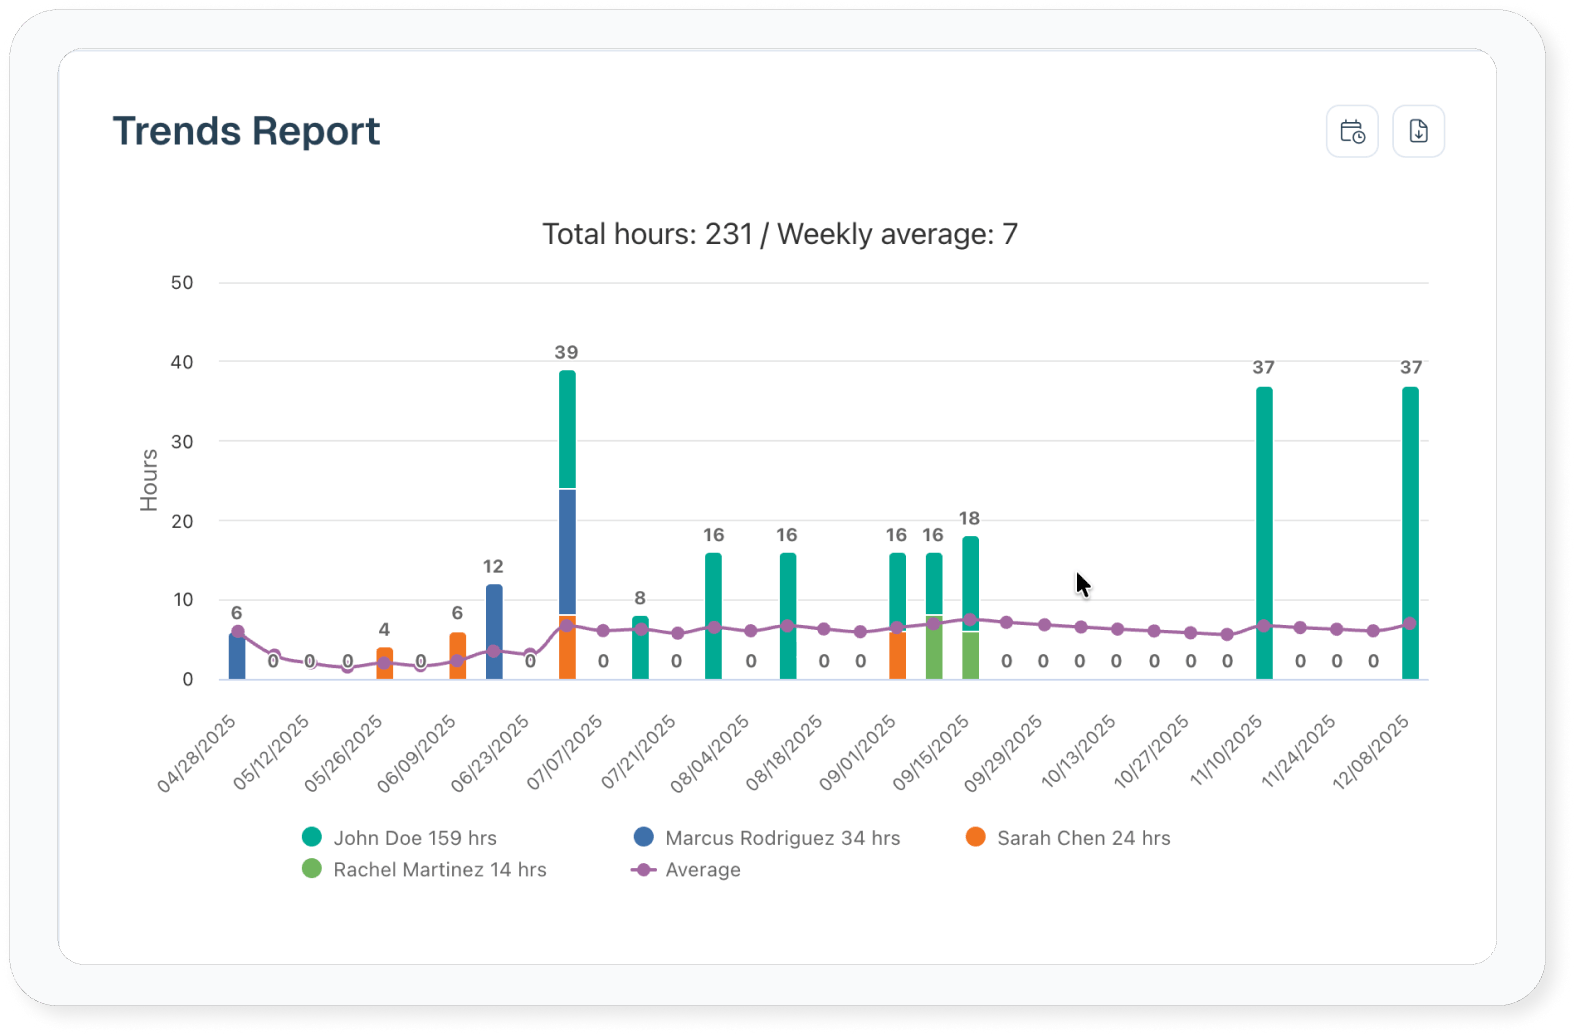
Task: Open the calendar date range picker
Action: pos(1352,132)
